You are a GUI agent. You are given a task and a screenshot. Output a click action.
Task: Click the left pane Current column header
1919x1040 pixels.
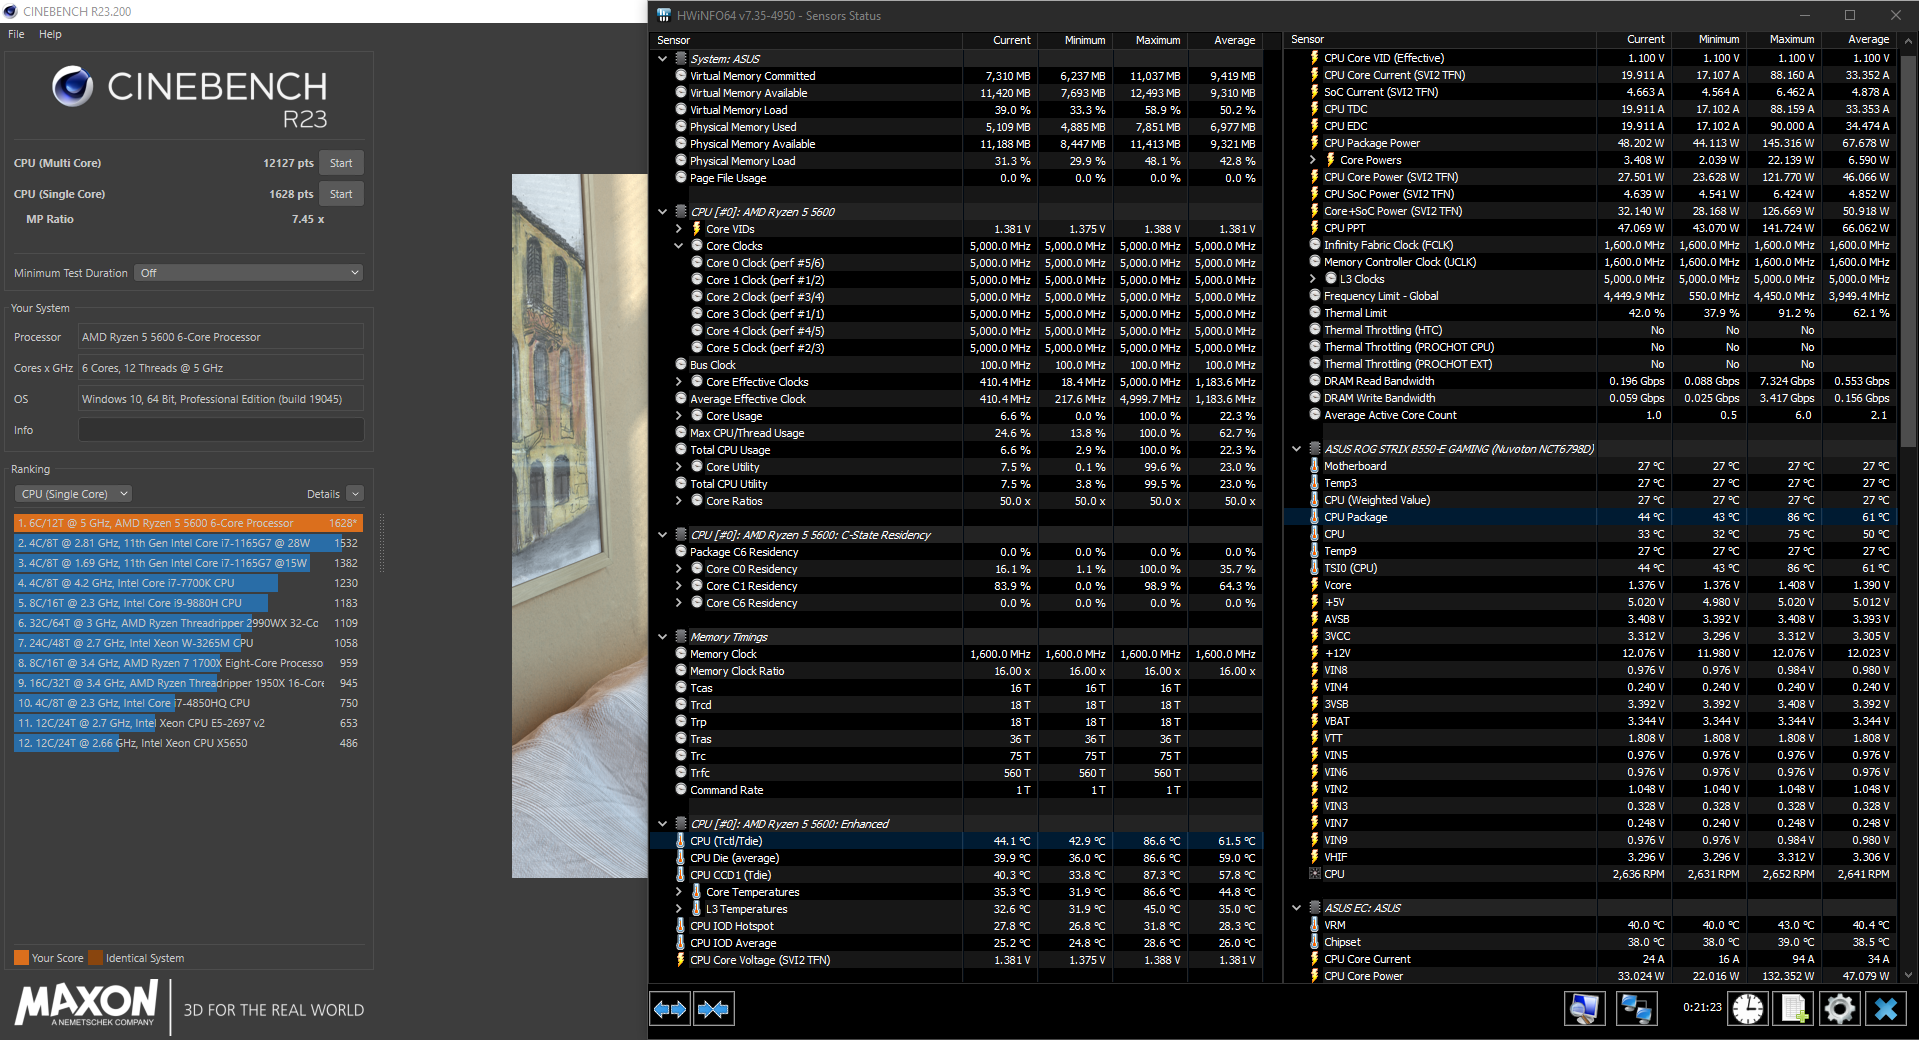[1000, 40]
